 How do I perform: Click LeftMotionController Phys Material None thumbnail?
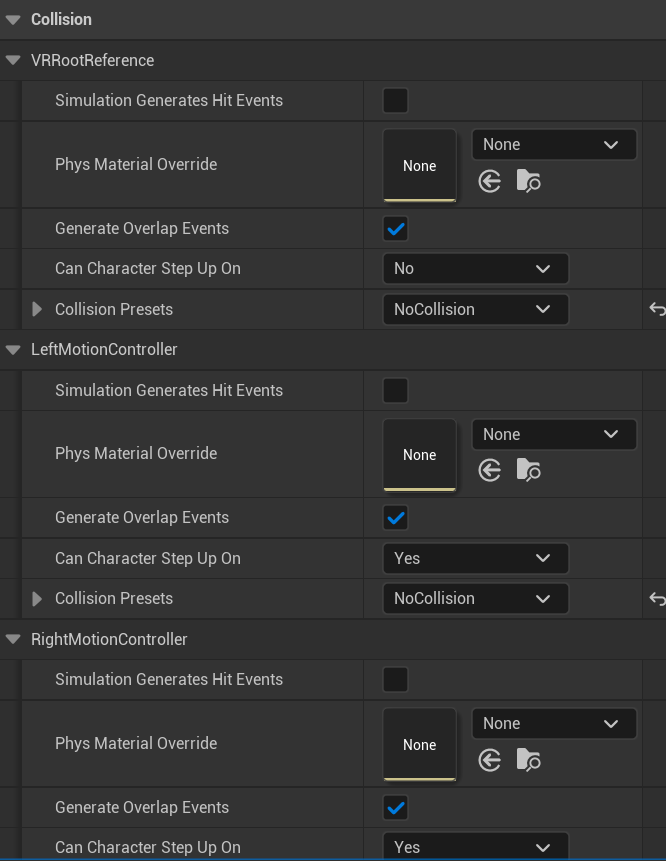[419, 455]
